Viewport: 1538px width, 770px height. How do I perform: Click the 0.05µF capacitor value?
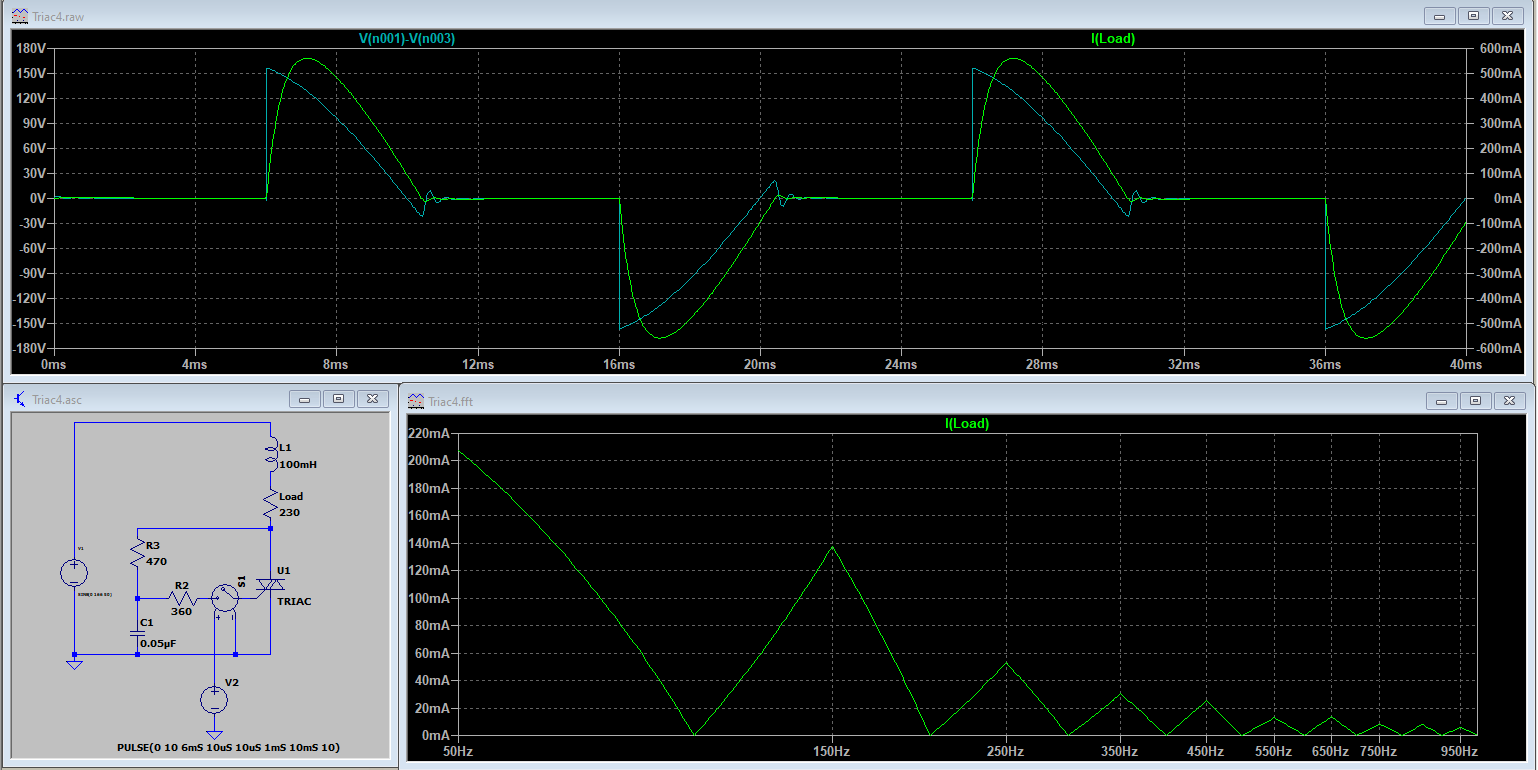[x=158, y=643]
